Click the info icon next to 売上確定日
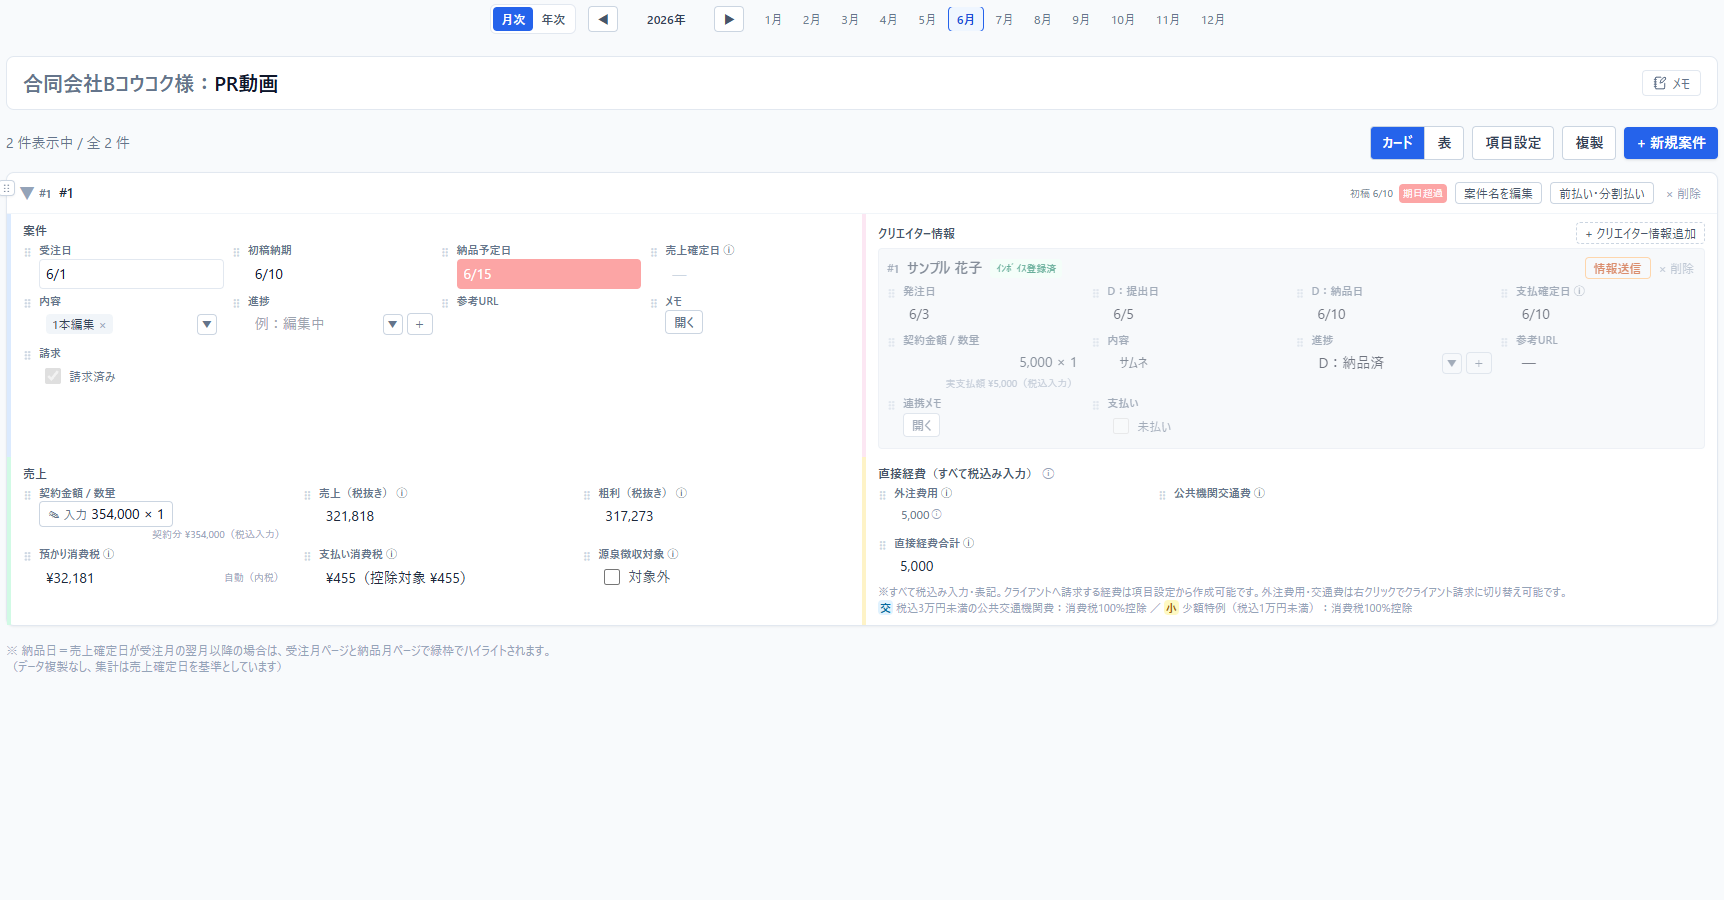 click(x=729, y=250)
